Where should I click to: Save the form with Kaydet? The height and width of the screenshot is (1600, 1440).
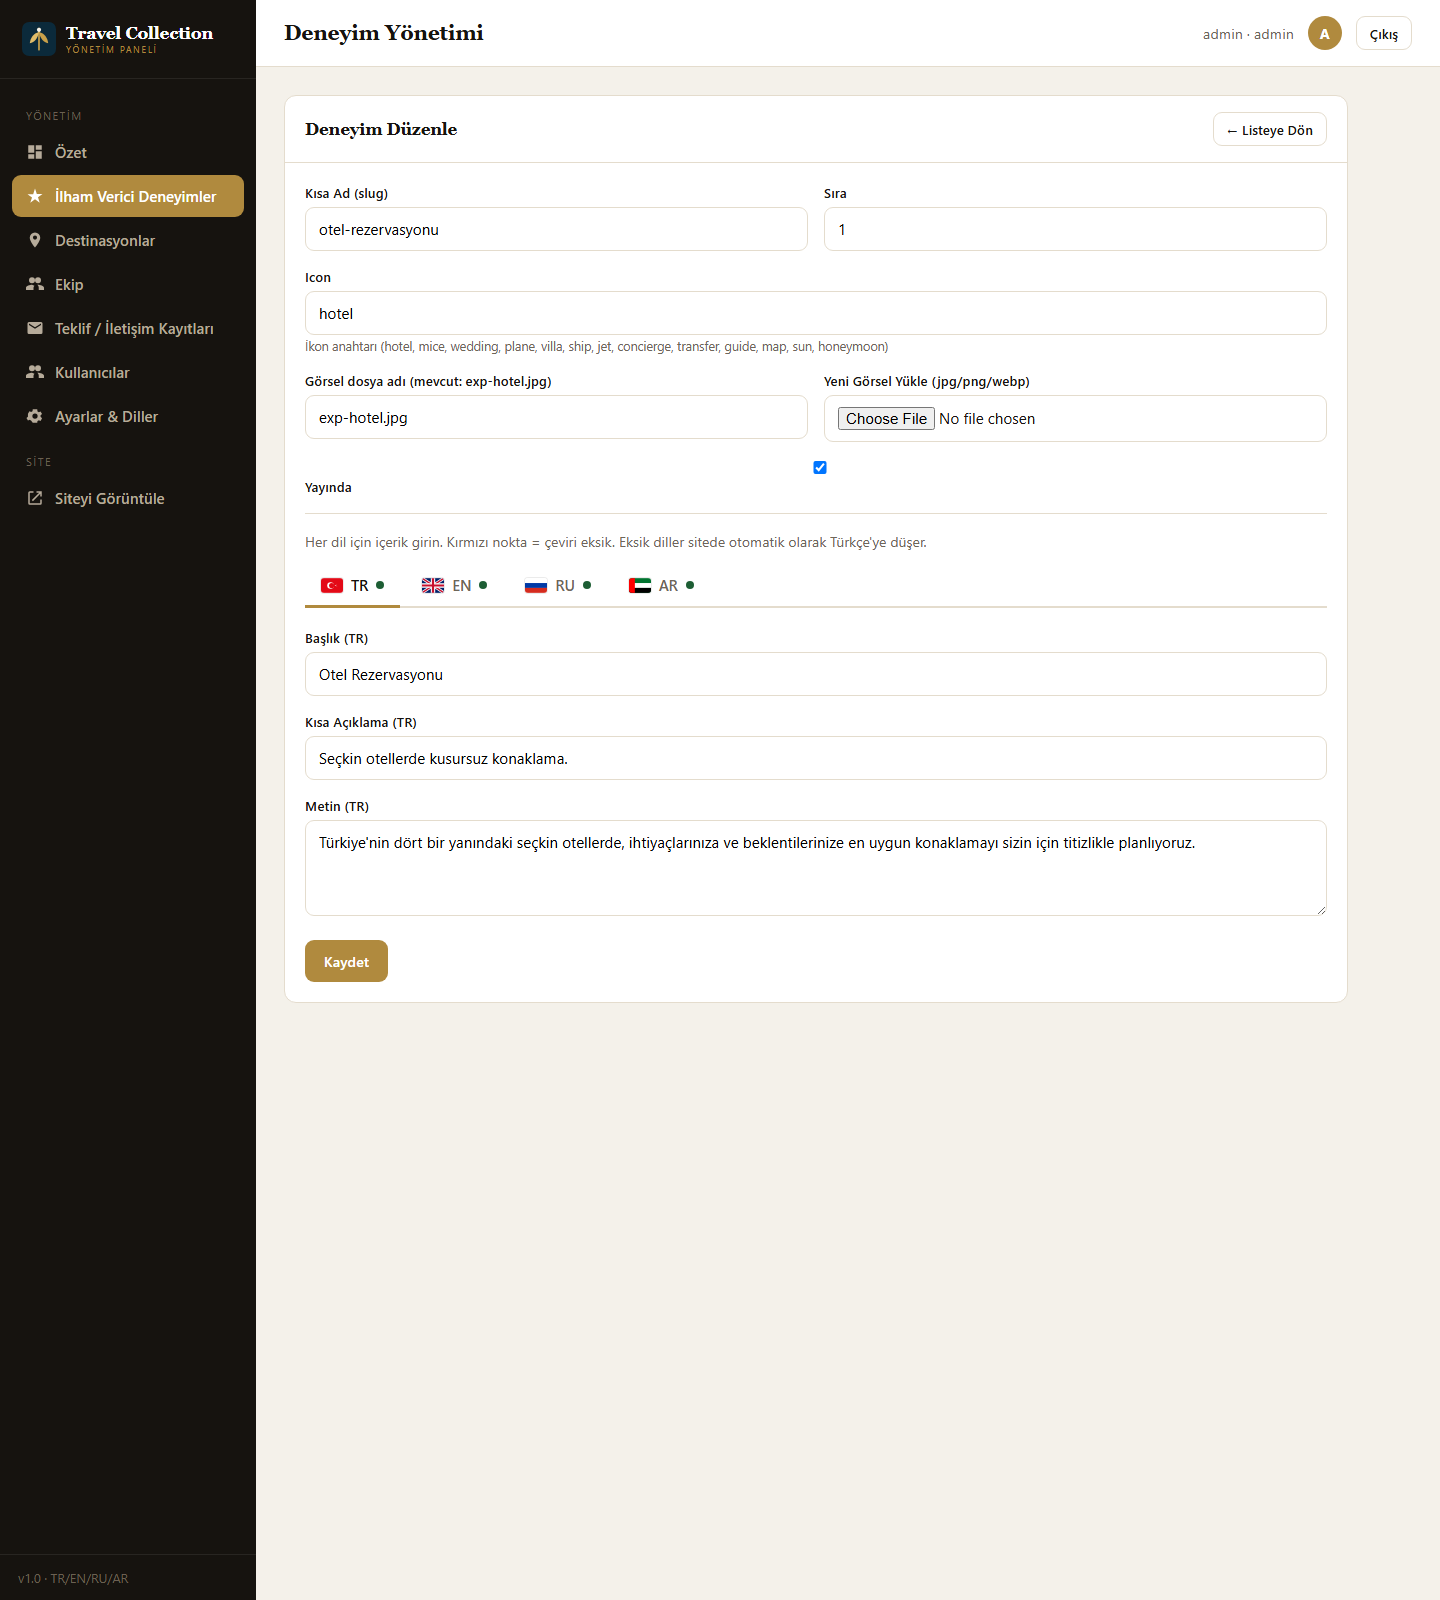[x=346, y=961]
